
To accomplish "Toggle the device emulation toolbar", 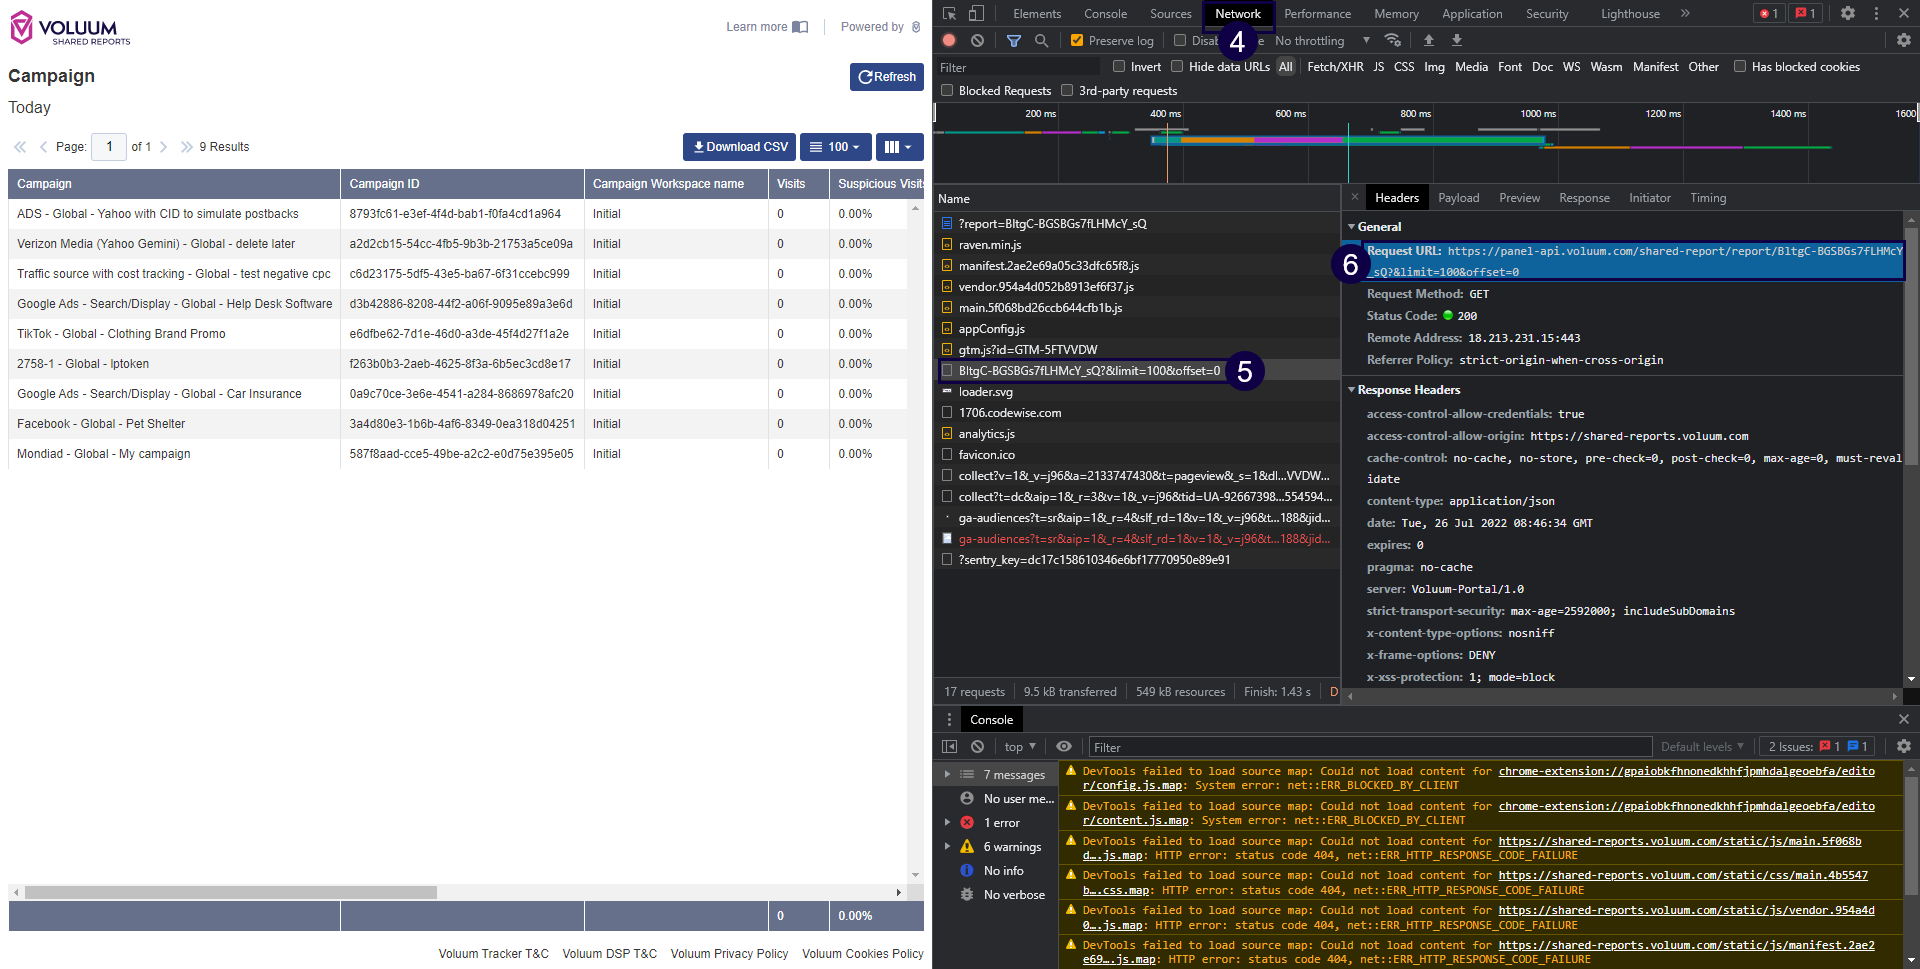I will (976, 13).
